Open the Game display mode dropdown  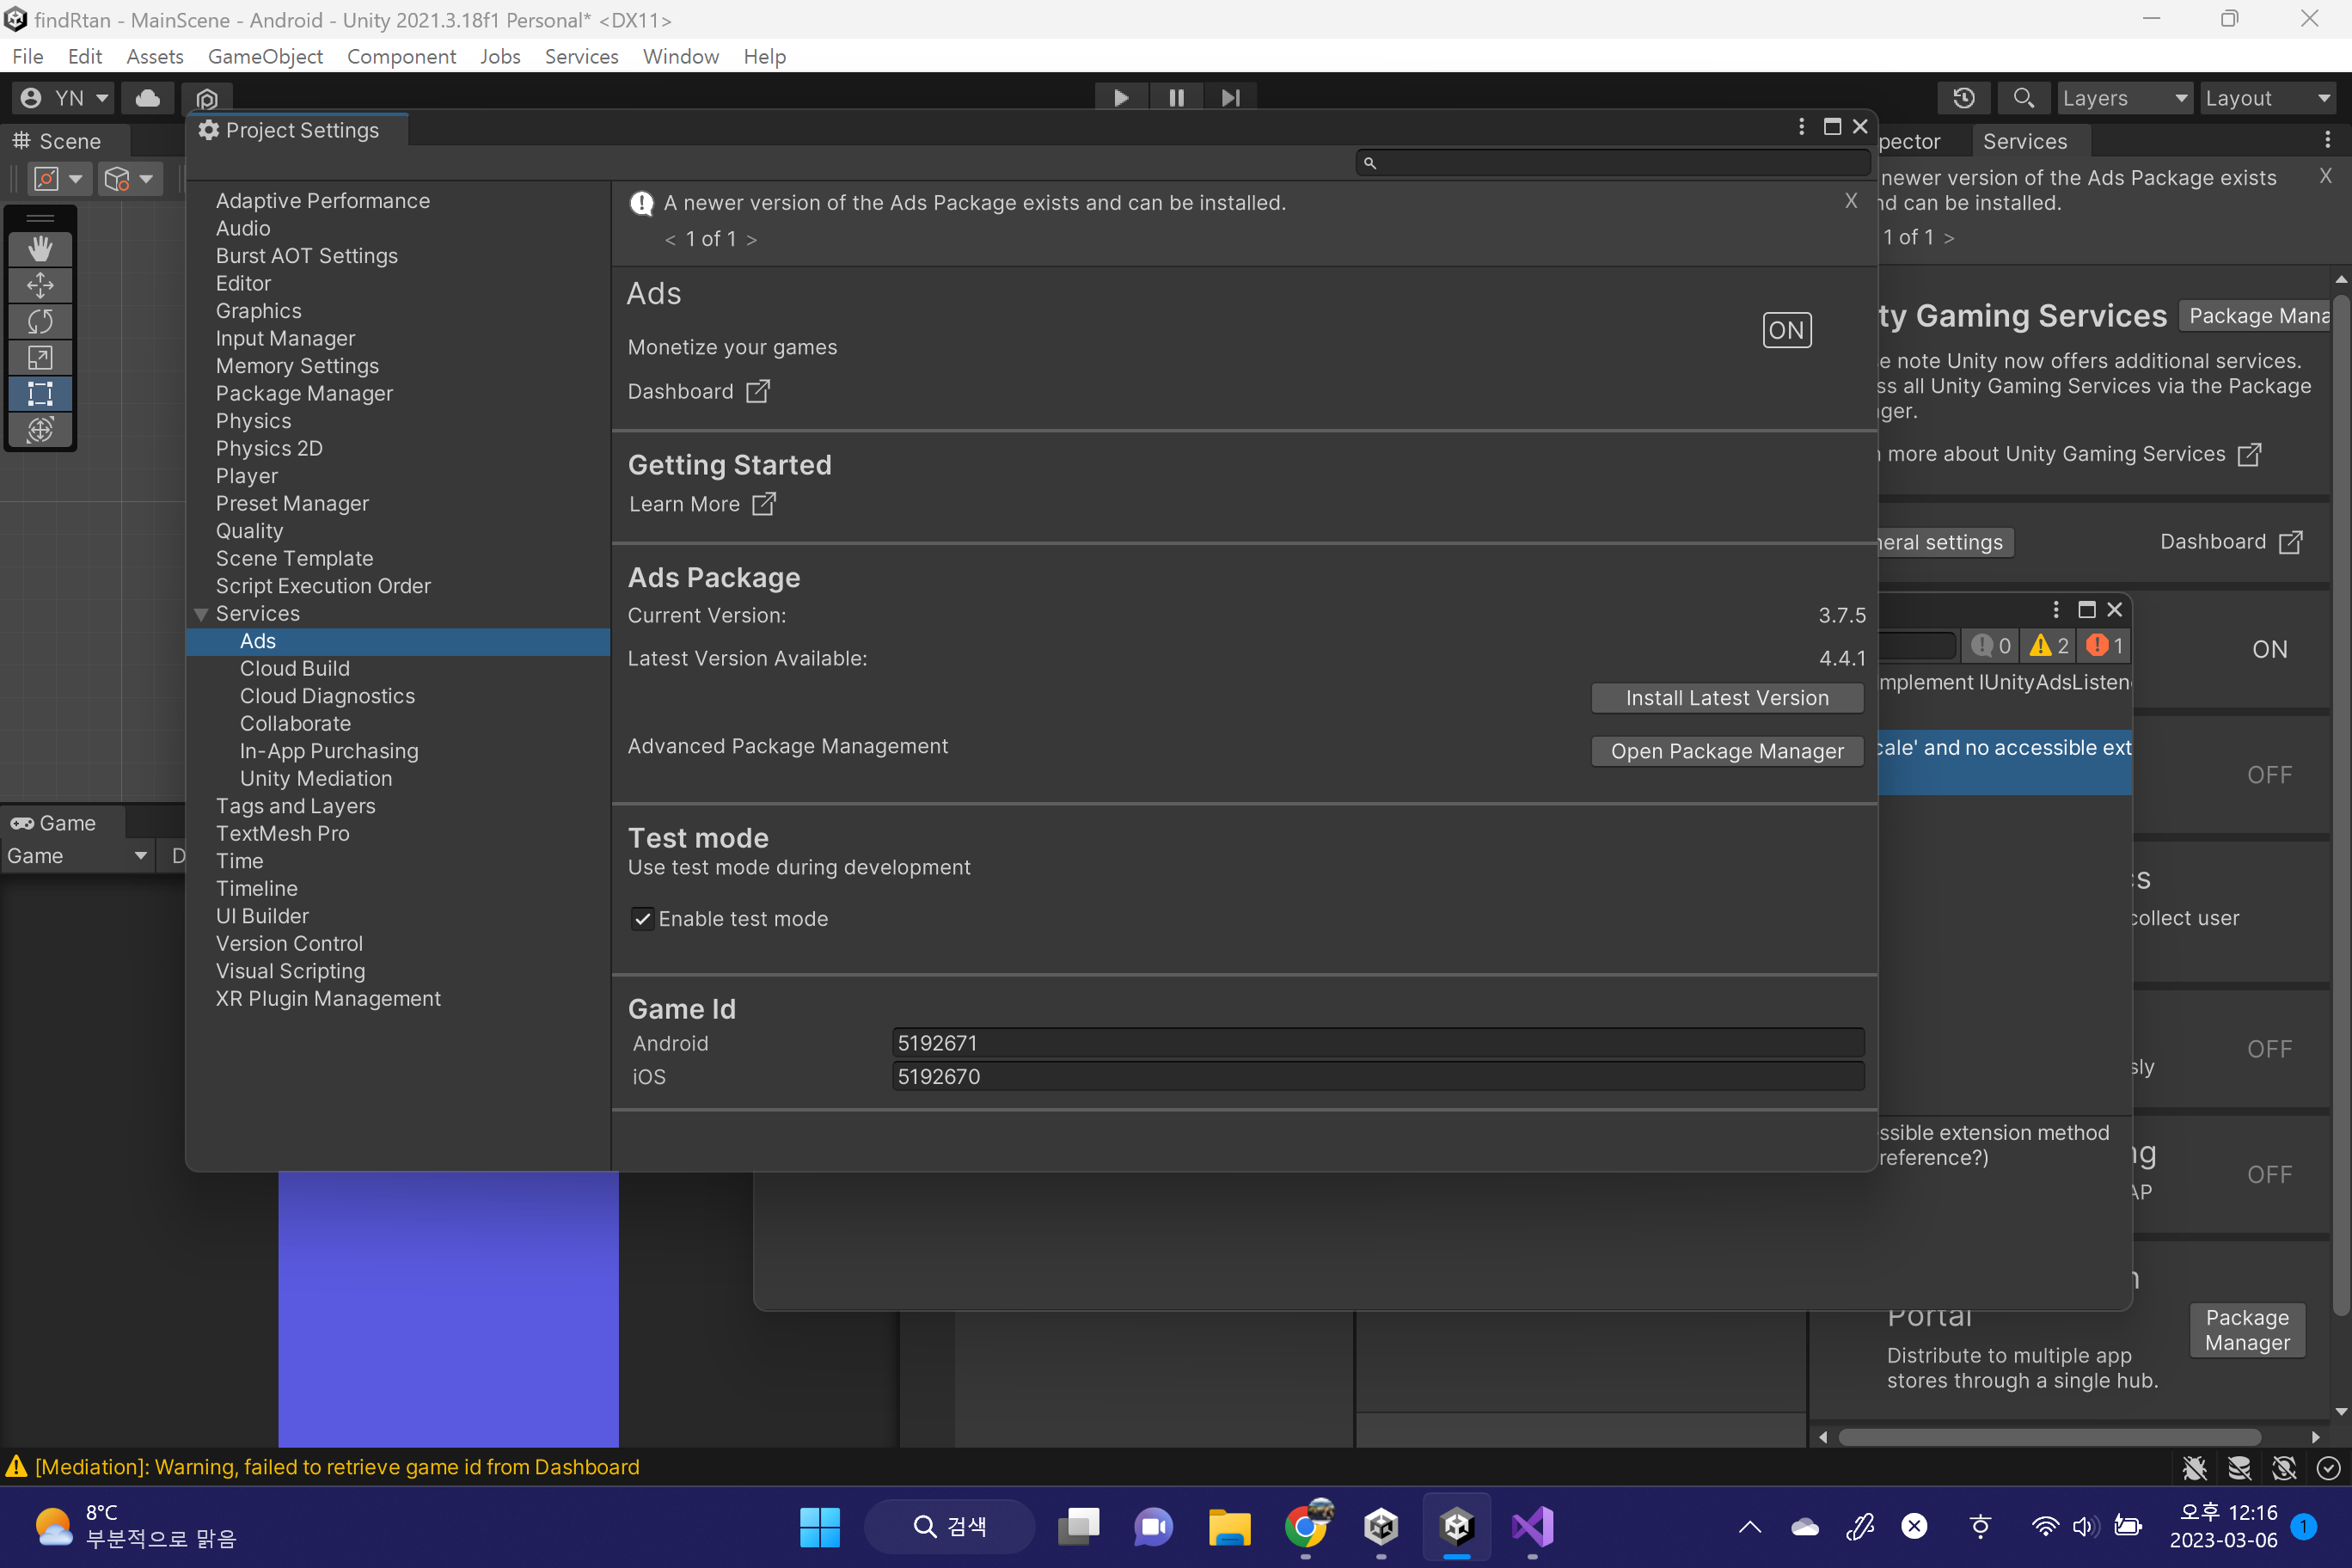pyautogui.click(x=77, y=856)
